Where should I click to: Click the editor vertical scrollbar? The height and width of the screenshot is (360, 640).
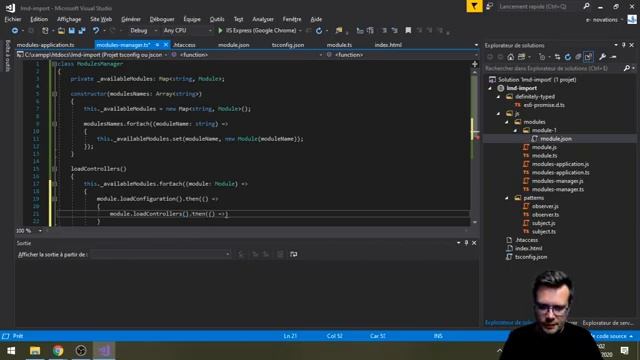pyautogui.click(x=475, y=147)
